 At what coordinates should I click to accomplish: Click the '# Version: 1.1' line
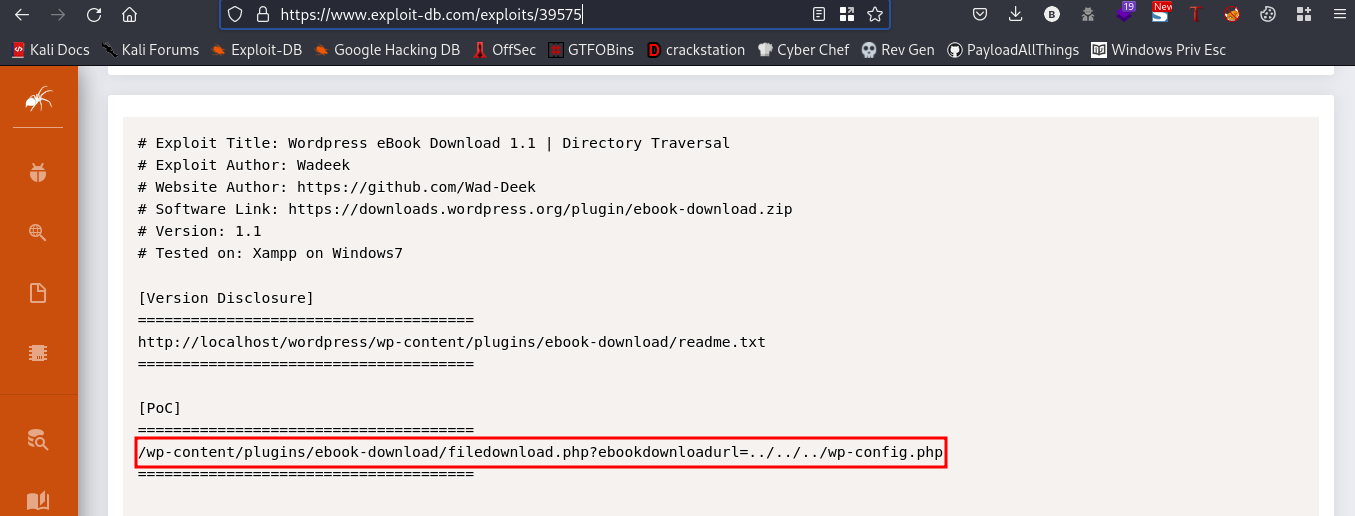tap(199, 231)
